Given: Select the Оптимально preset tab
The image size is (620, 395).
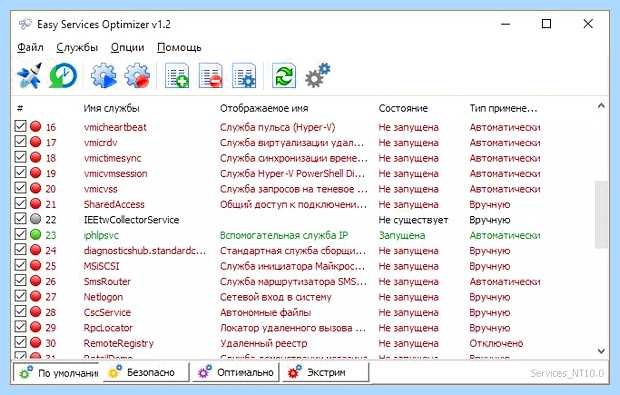Looking at the screenshot, I should click(236, 372).
